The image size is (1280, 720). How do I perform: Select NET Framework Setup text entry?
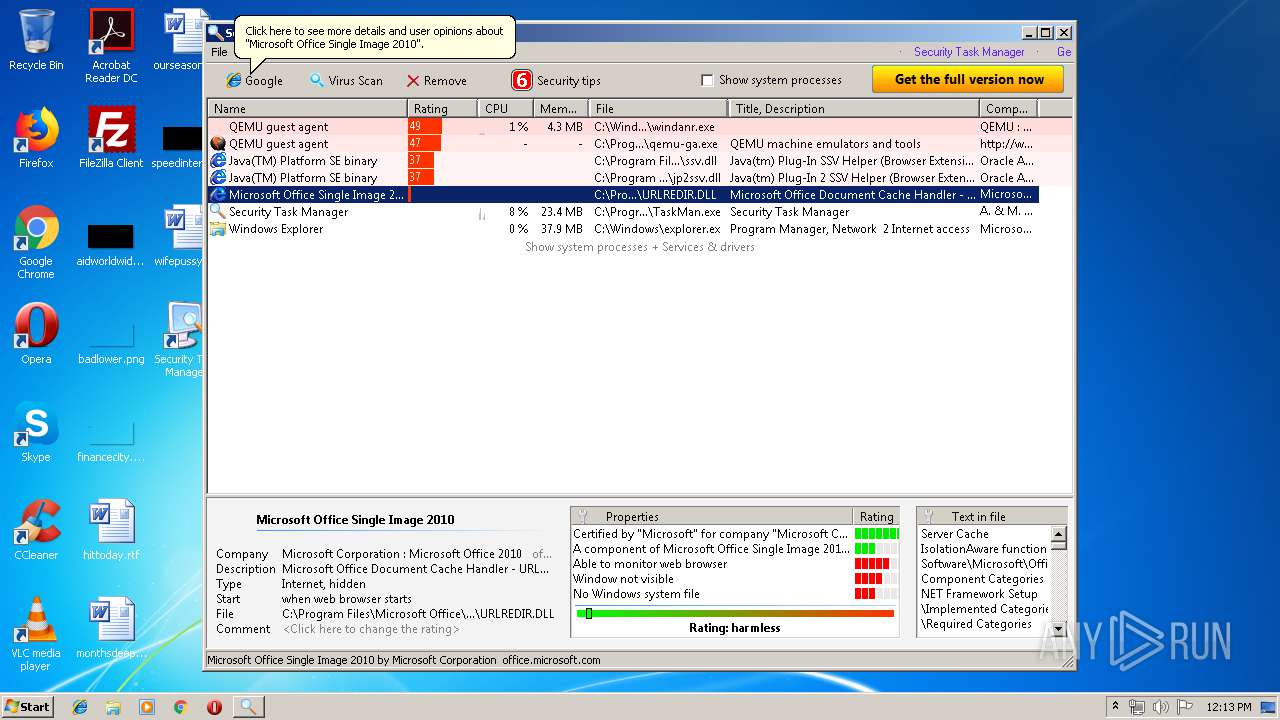coord(979,594)
